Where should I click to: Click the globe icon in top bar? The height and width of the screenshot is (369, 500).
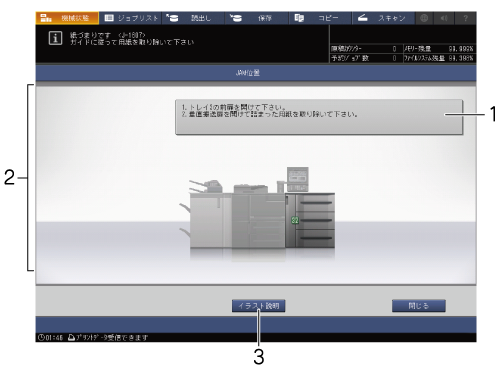(x=424, y=18)
